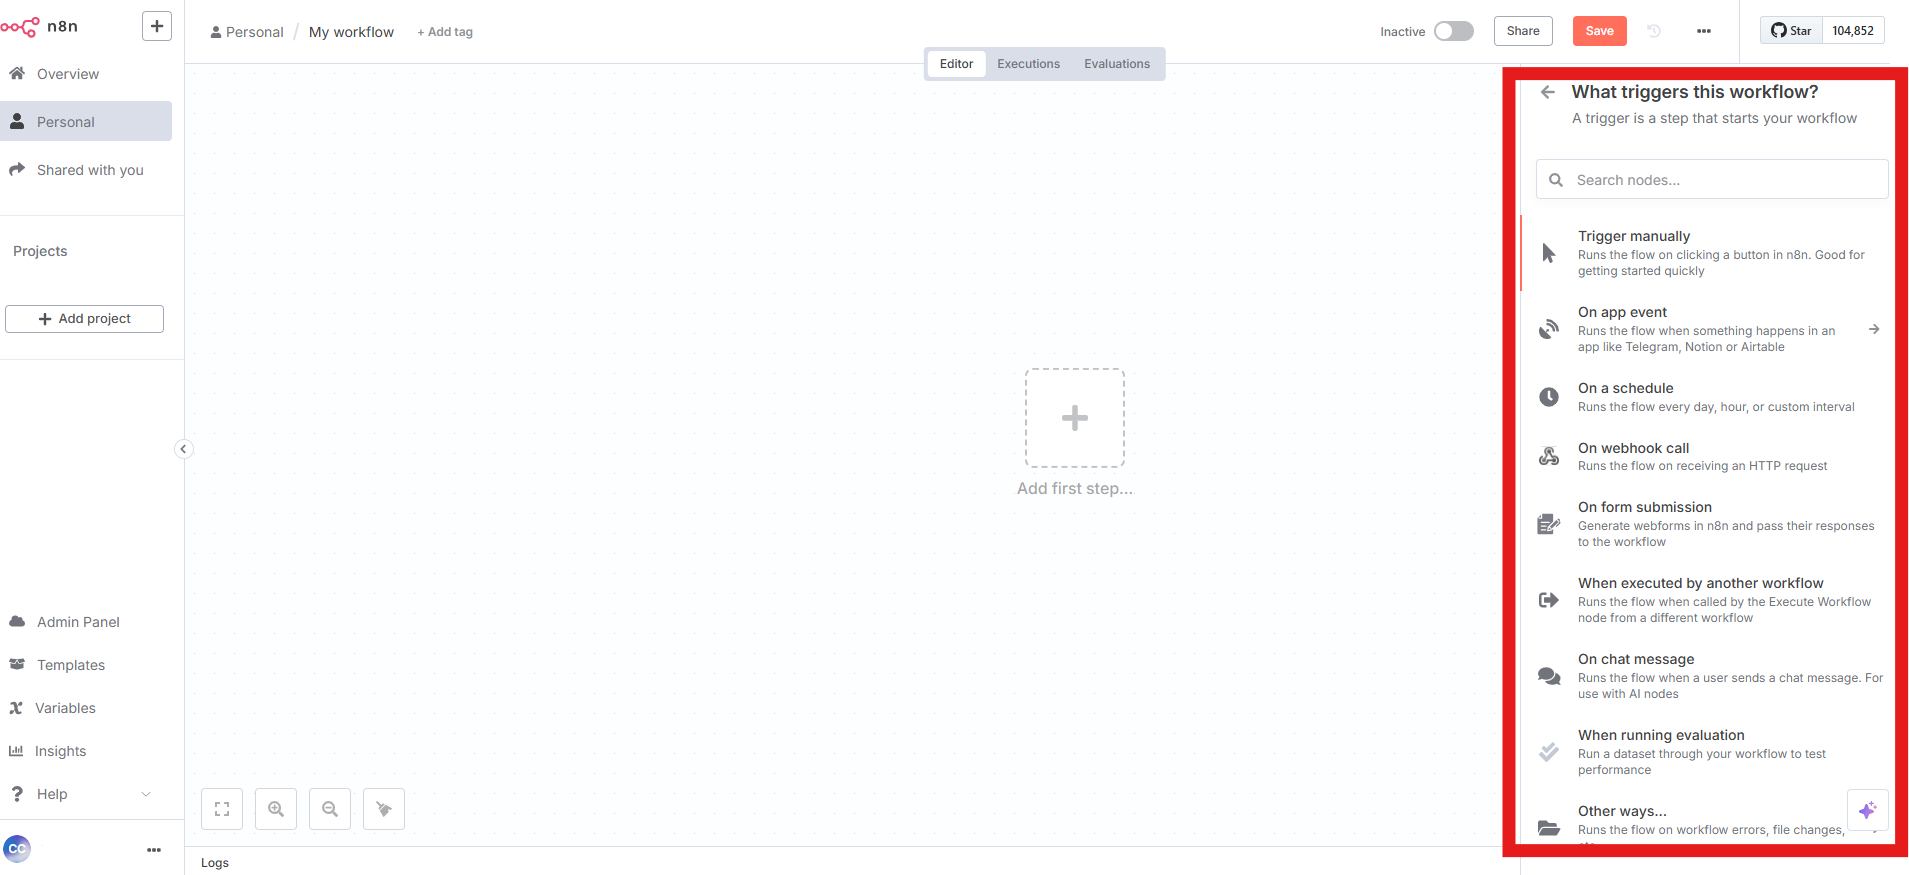This screenshot has width=1909, height=875.
Task: Click the Add first step placeholder
Action: tap(1075, 418)
